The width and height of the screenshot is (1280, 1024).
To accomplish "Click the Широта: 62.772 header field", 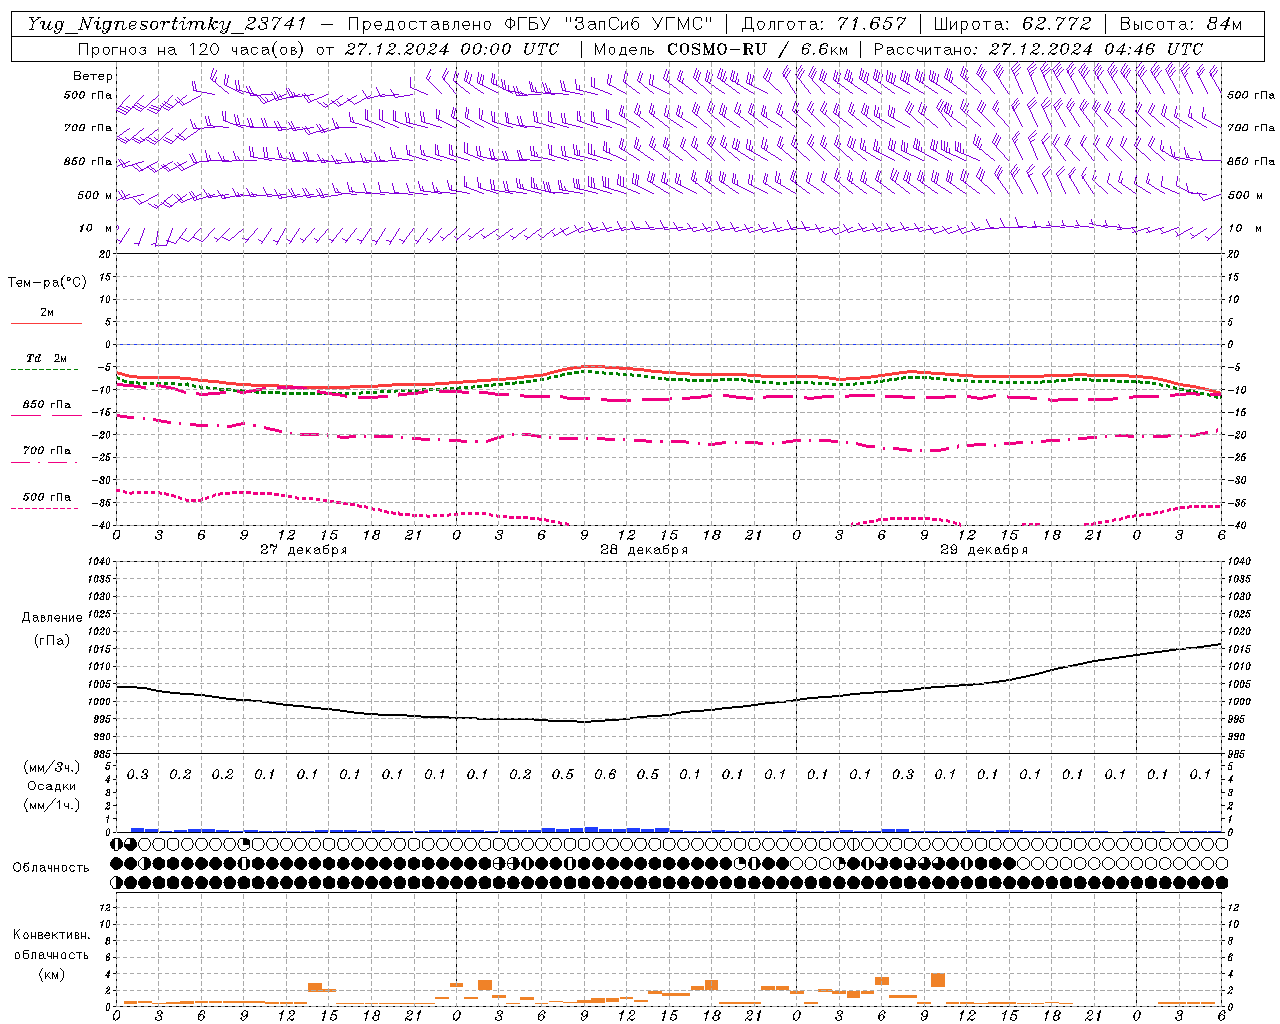I will pyautogui.click(x=1013, y=24).
